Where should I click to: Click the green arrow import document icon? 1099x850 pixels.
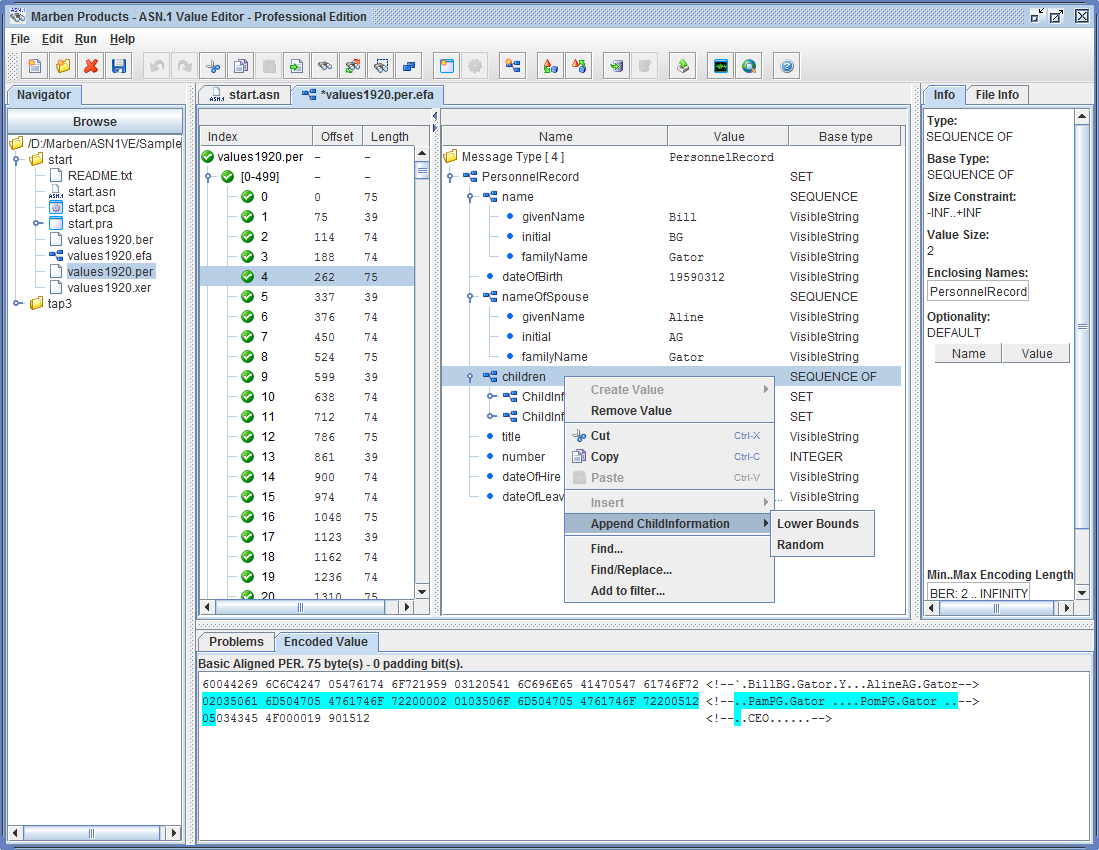pyautogui.click(x=297, y=66)
